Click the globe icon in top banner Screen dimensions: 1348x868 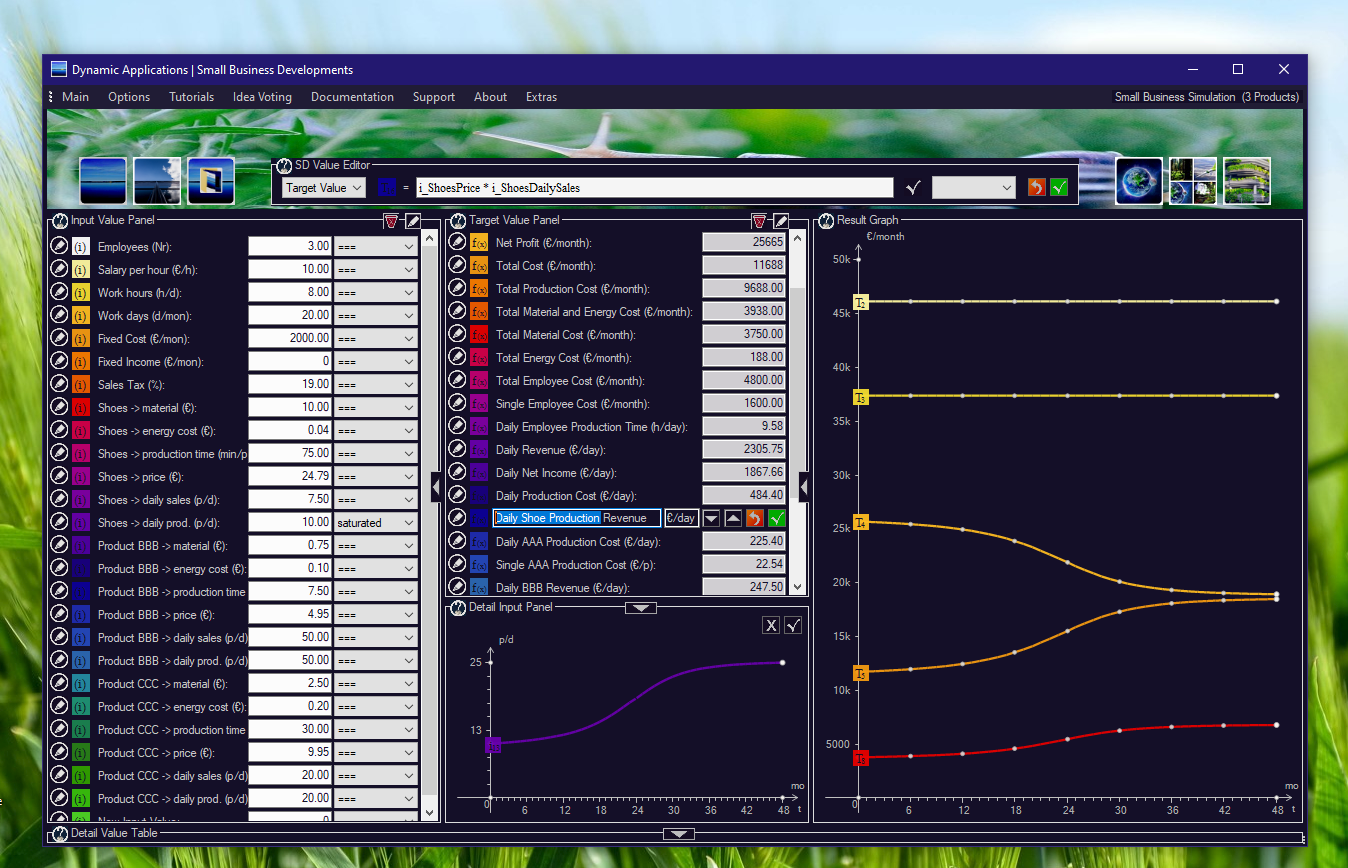1139,181
